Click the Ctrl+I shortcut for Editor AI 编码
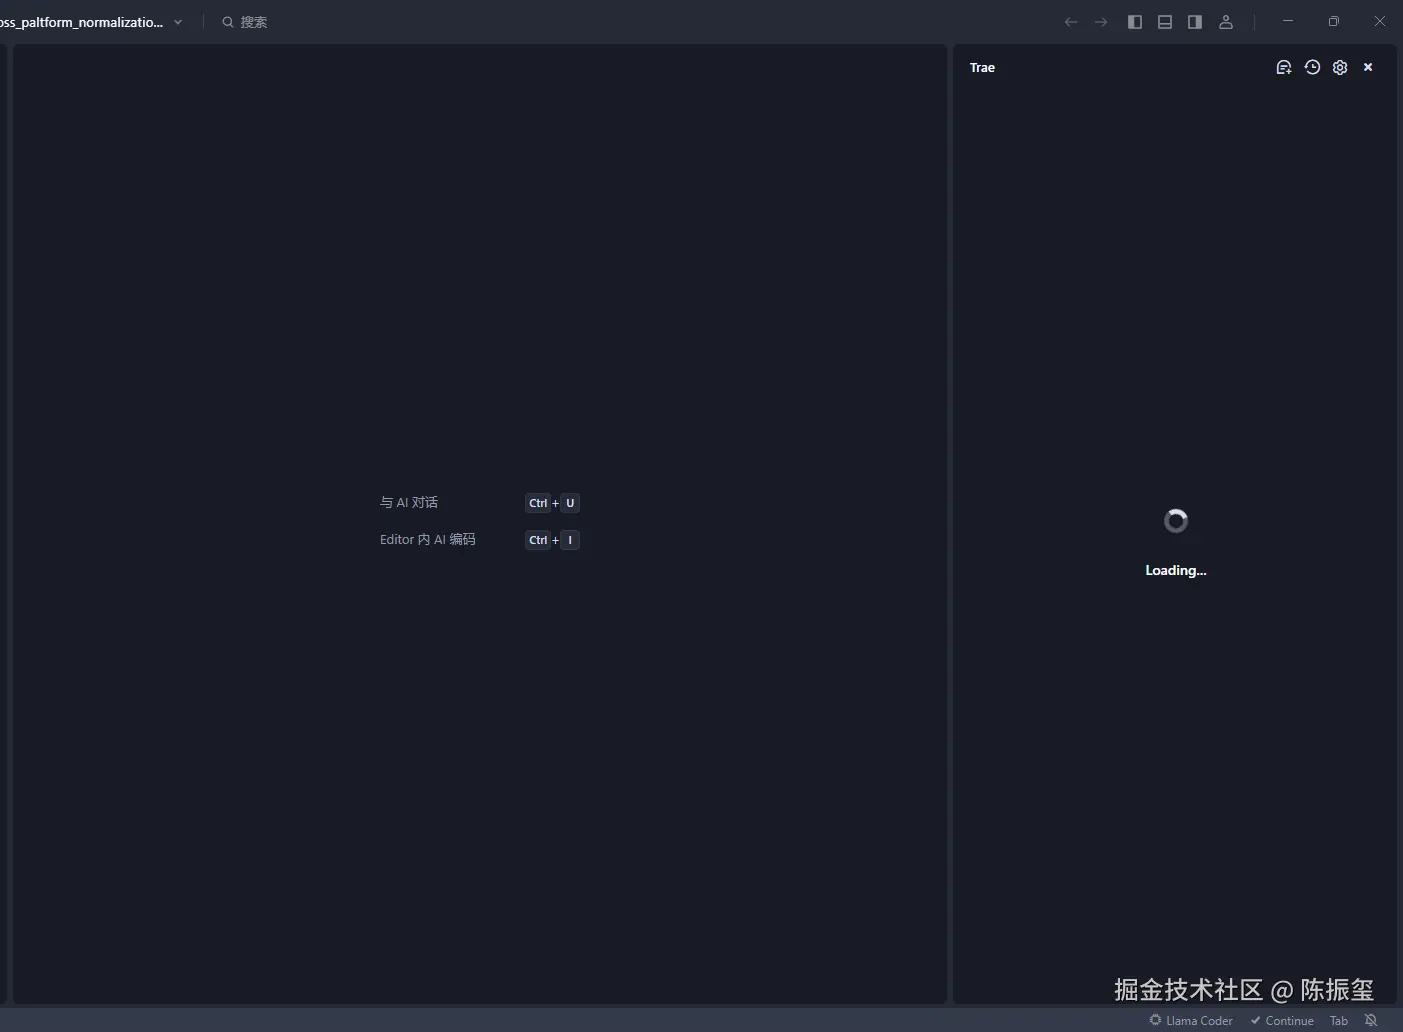Image resolution: width=1403 pixels, height=1032 pixels. pos(552,539)
